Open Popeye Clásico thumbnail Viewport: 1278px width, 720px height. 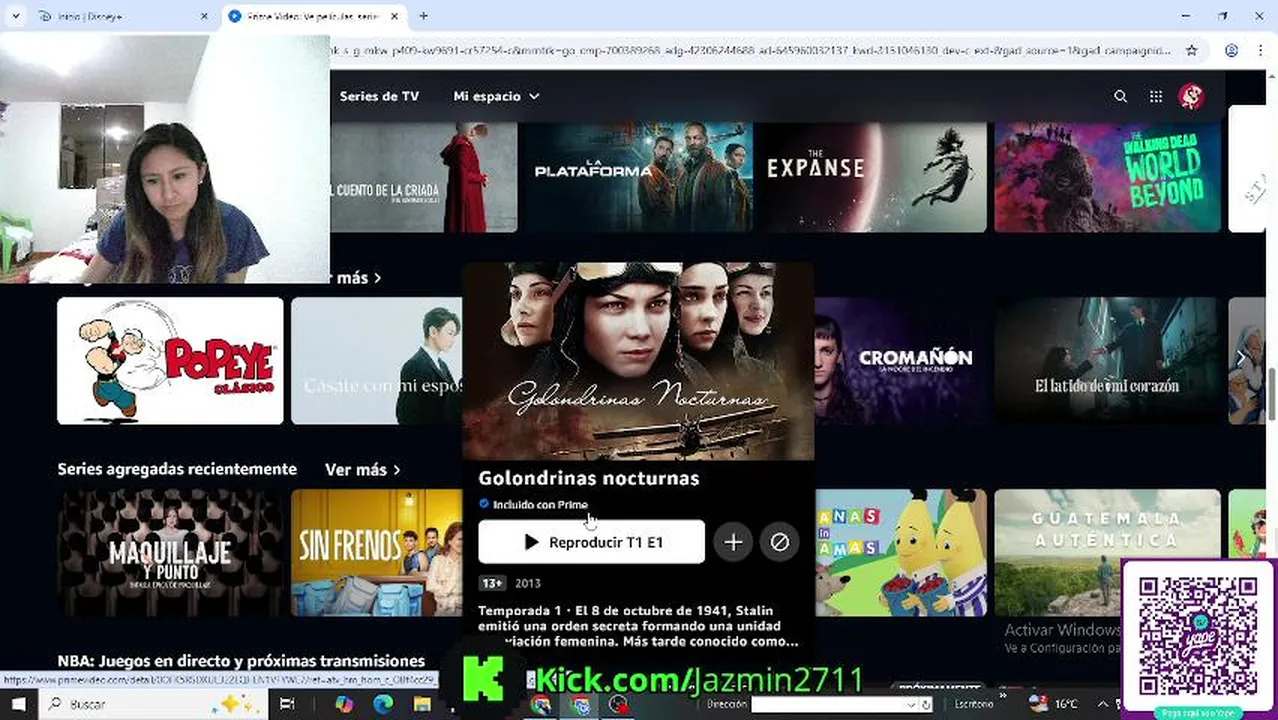coord(170,360)
